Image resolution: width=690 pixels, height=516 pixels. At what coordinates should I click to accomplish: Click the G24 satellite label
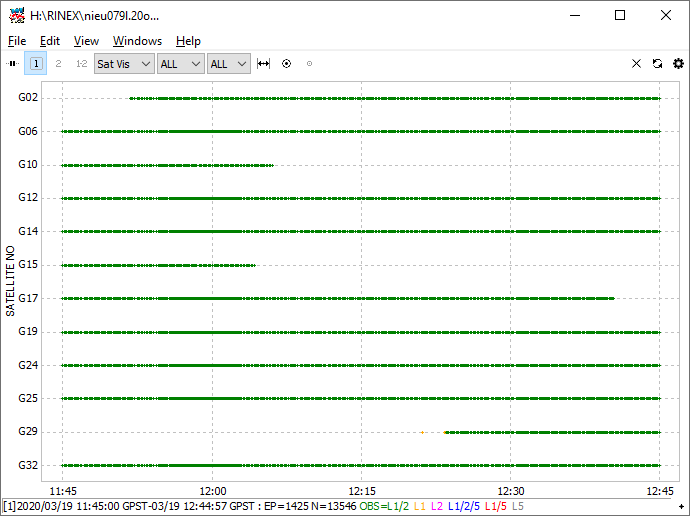tap(28, 365)
